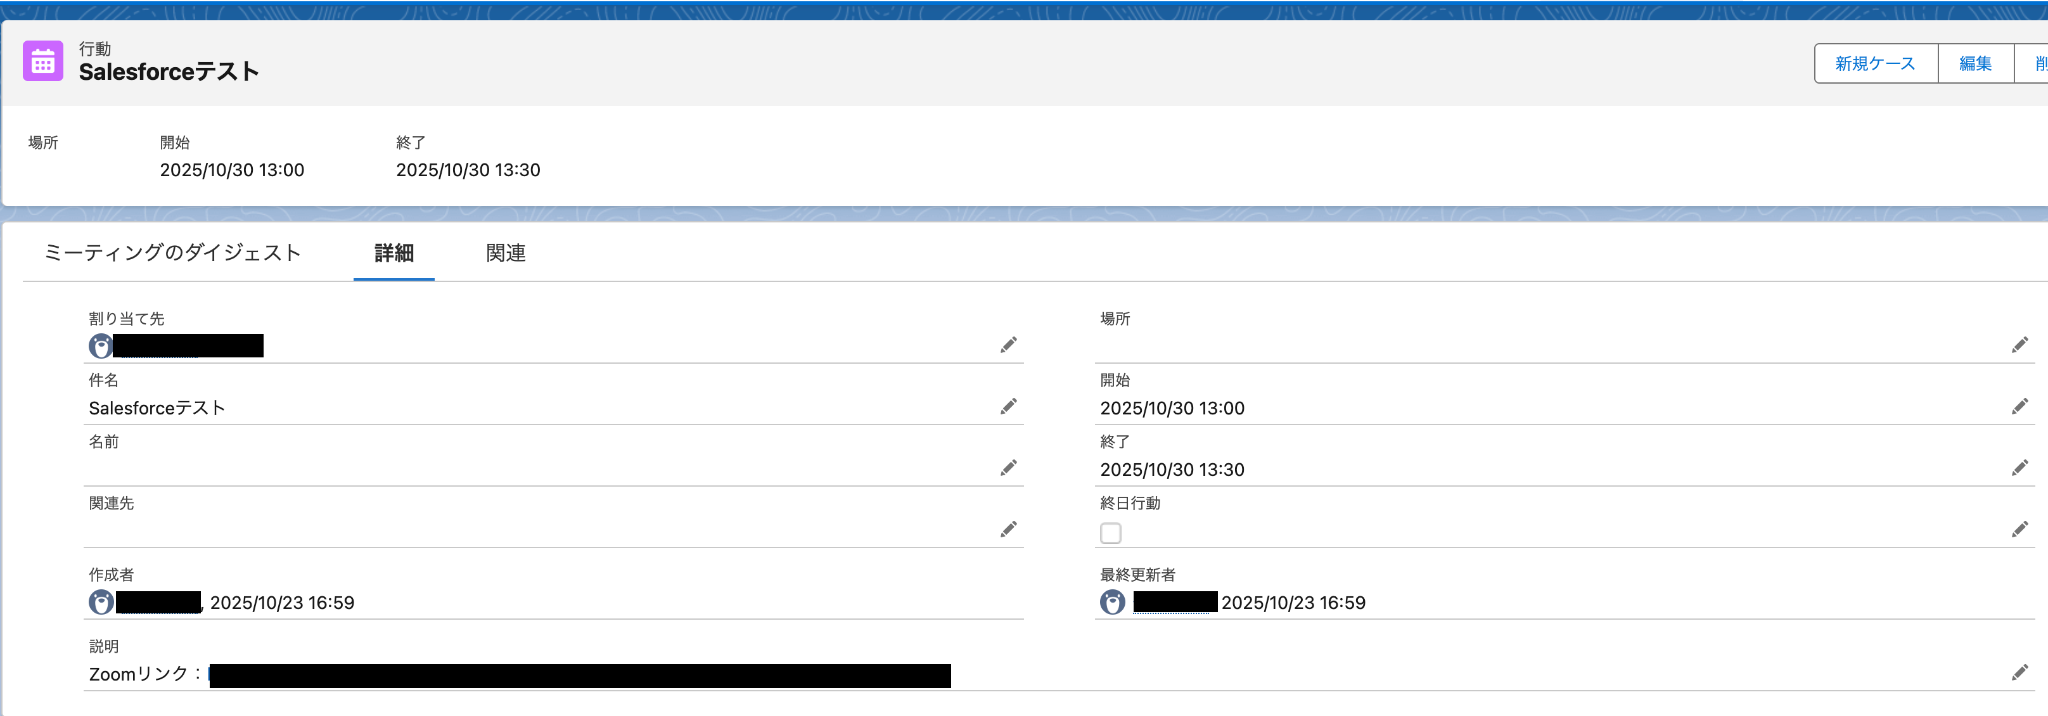This screenshot has height=716, width=2048.
Task: Click the 編集 button
Action: coord(1976,63)
